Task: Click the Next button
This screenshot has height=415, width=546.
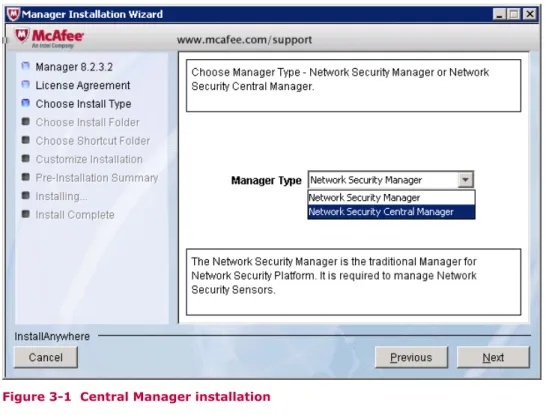Action: tap(493, 357)
